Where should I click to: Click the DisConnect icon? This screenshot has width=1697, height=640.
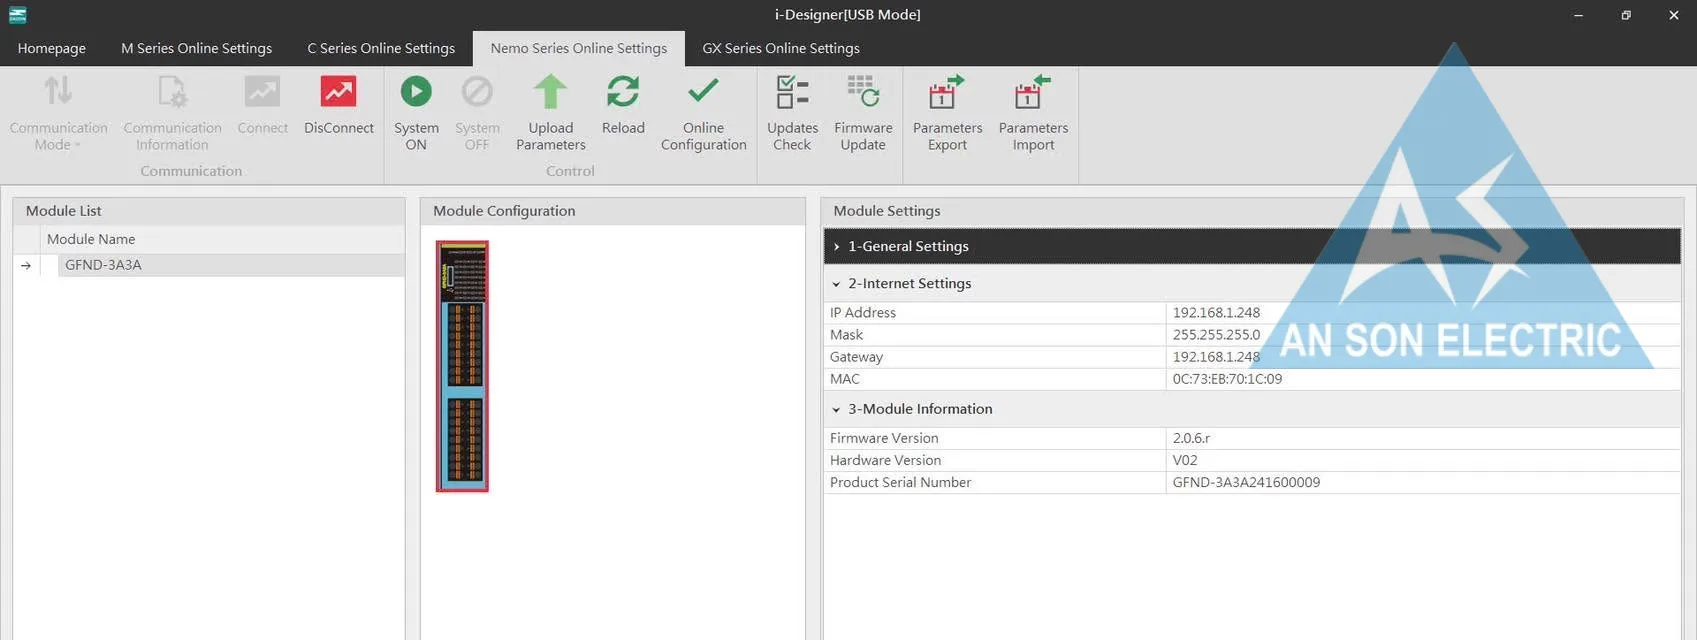pyautogui.click(x=338, y=92)
